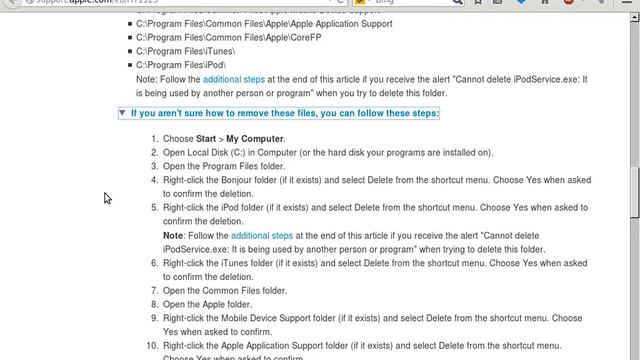Click the scrollbar up arrow
The height and width of the screenshot is (360, 640).
click(634, 17)
